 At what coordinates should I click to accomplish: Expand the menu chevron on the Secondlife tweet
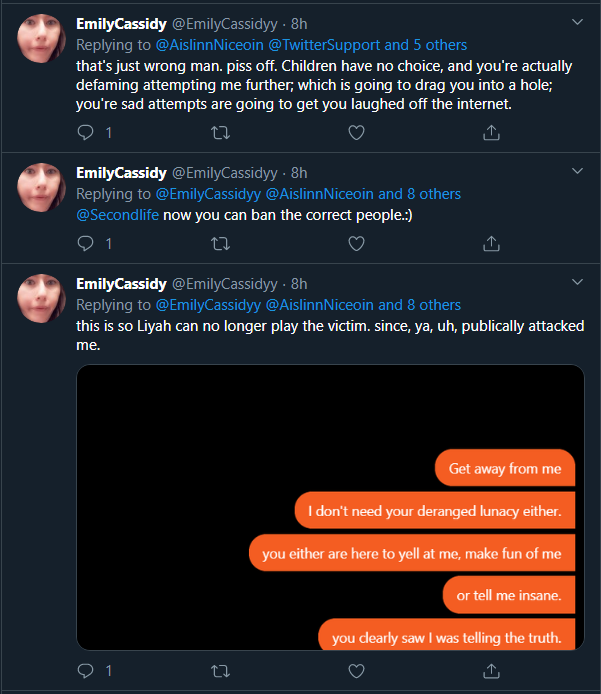click(577, 171)
